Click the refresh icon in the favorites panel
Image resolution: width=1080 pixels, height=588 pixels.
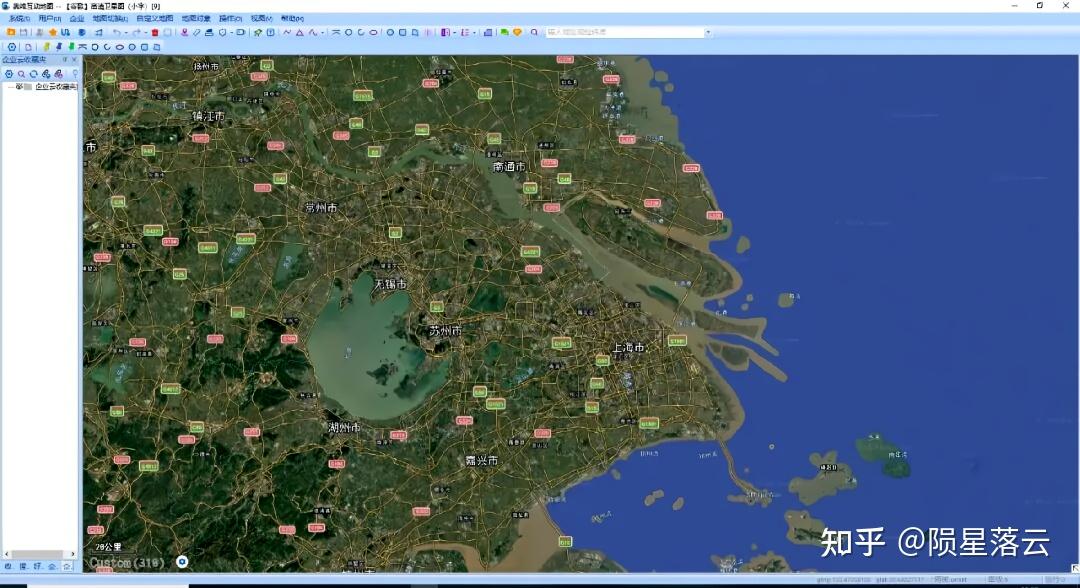point(33,74)
